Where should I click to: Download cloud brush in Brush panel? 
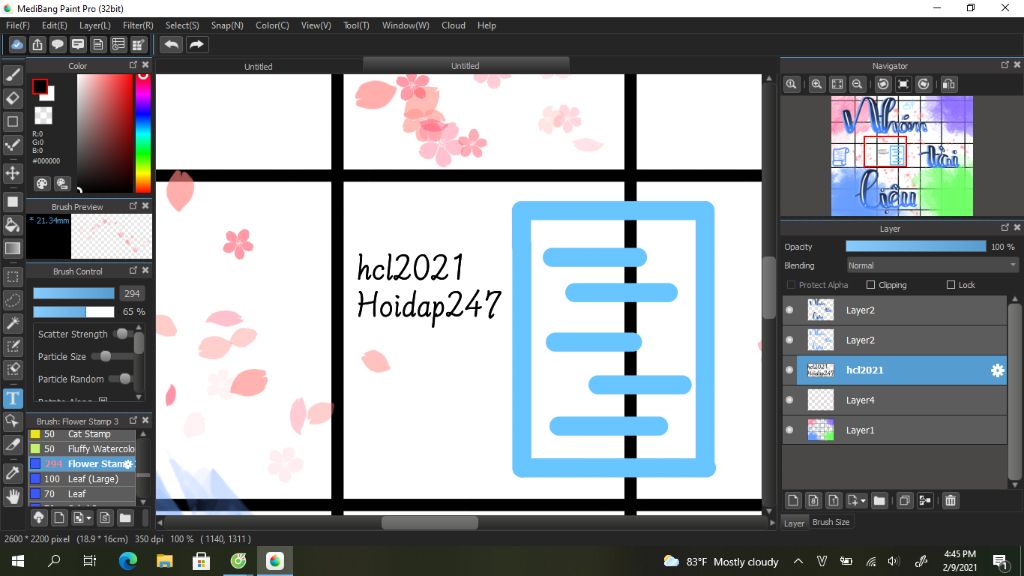(39, 518)
